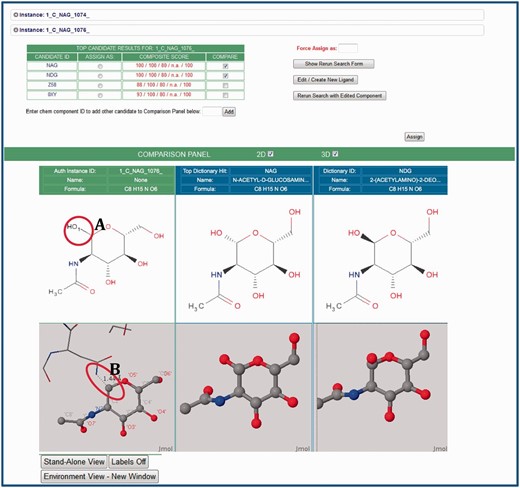
Task: Click the COMPARISON PANEL header
Action: (x=174, y=154)
